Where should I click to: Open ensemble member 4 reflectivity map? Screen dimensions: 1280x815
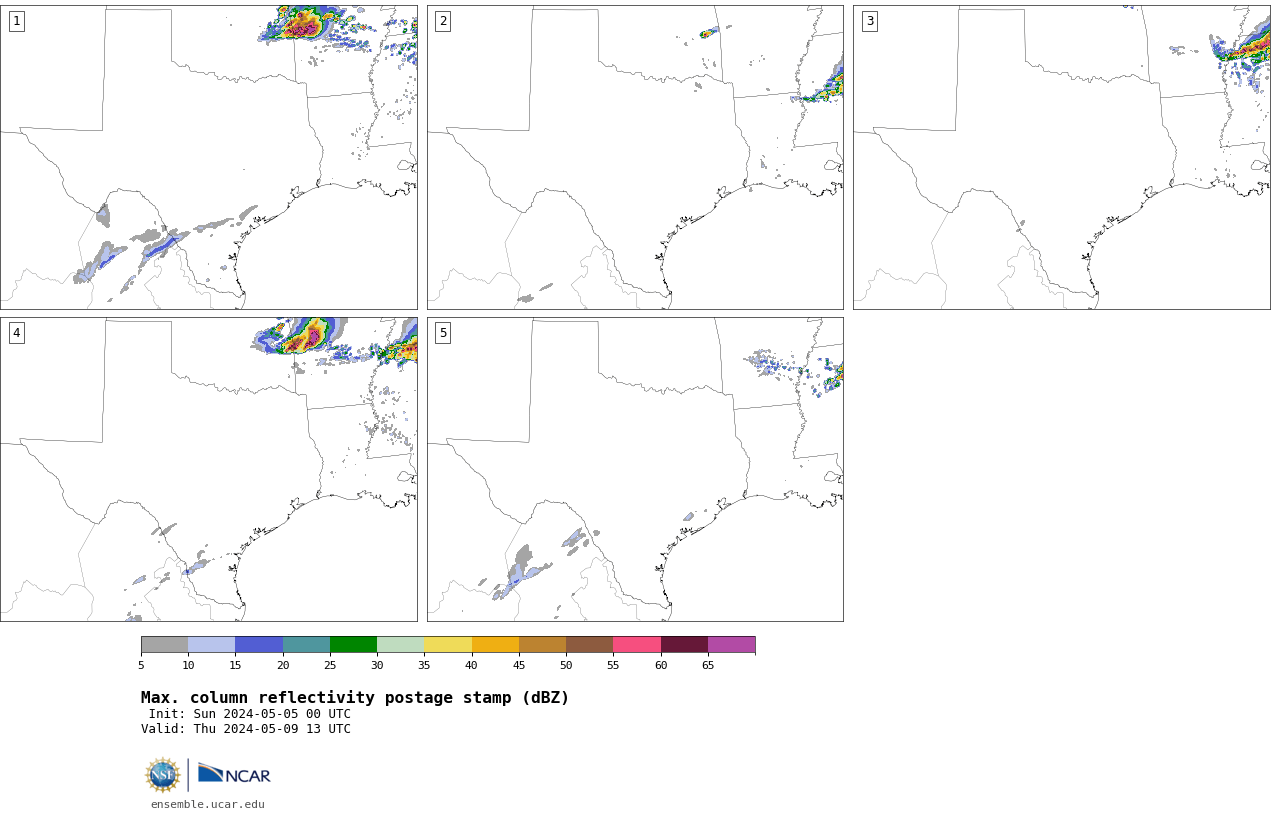208,470
